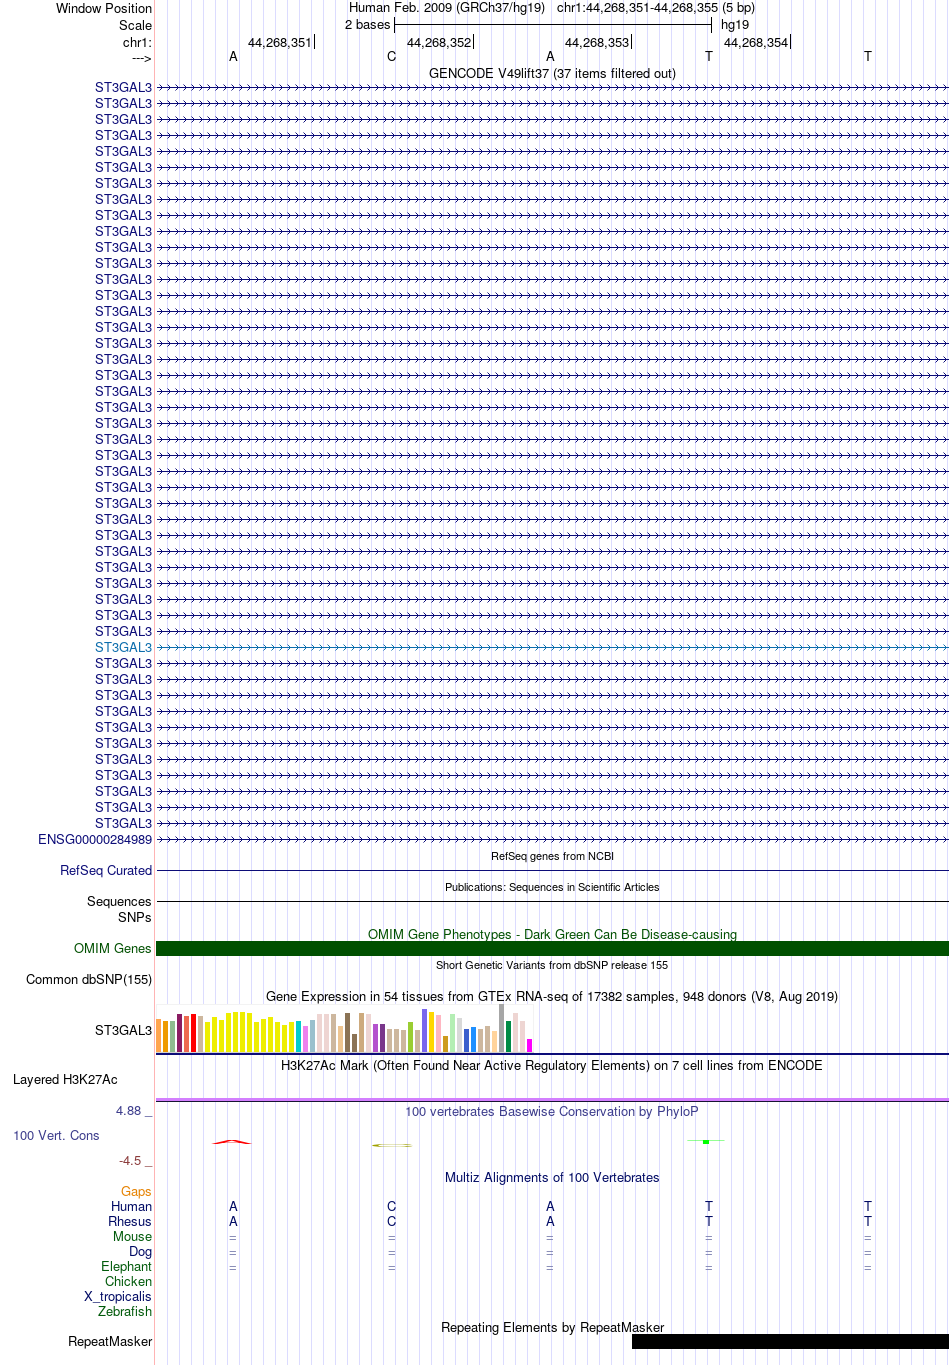Select the Chicken alignment row label
This screenshot has height=1365, width=950.
tap(128, 1281)
